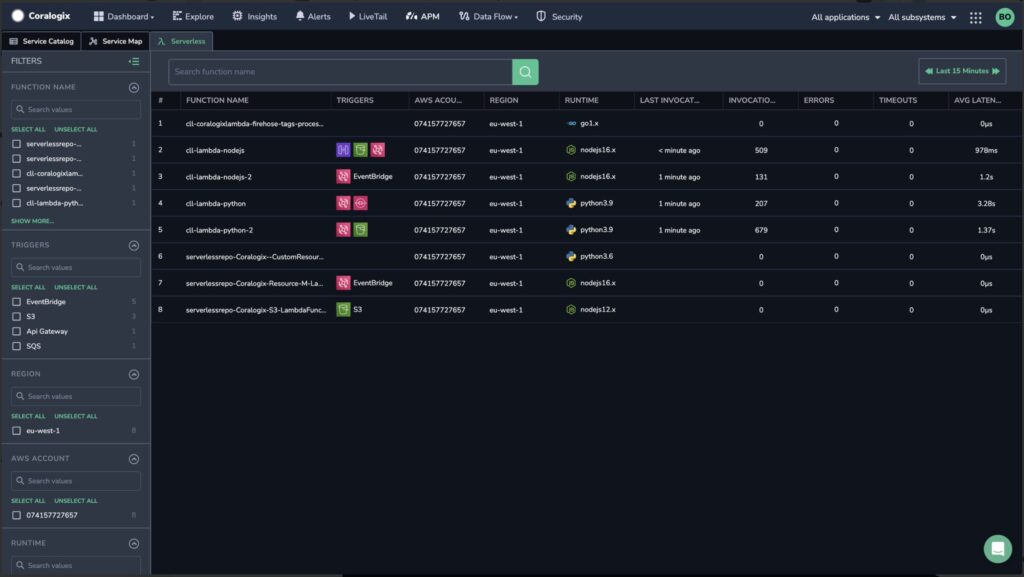Click the go1.x runtime icon
Screen dimensions: 1024x577
point(571,123)
